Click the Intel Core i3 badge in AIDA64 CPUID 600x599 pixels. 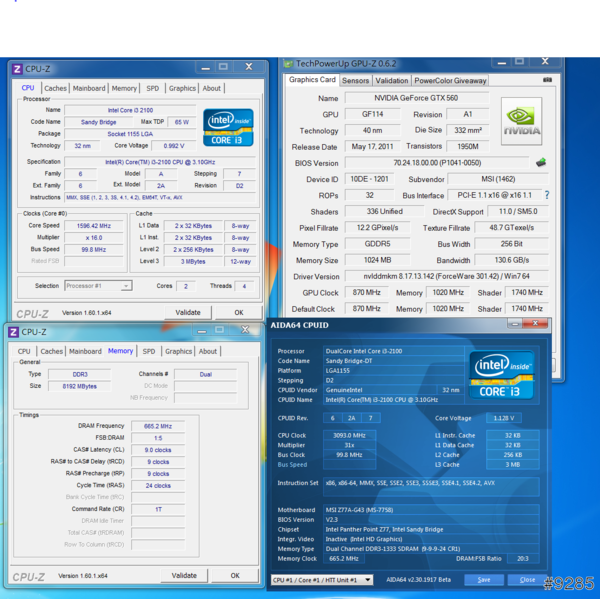pos(501,374)
